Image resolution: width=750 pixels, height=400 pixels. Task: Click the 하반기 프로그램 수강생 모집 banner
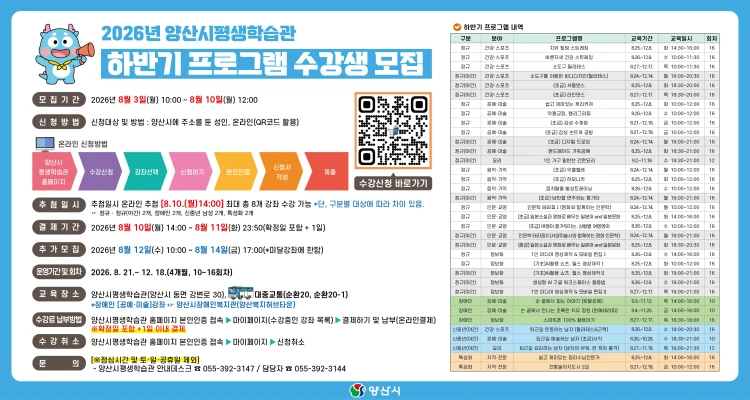[266, 64]
